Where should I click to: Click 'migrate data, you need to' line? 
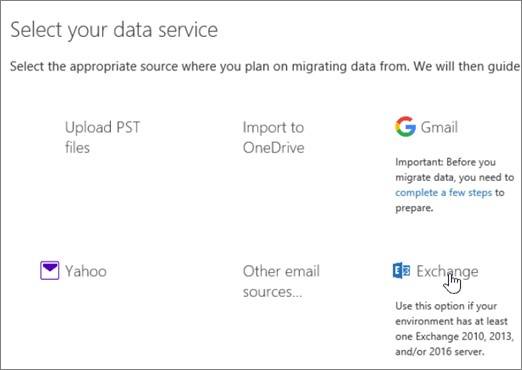point(454,177)
